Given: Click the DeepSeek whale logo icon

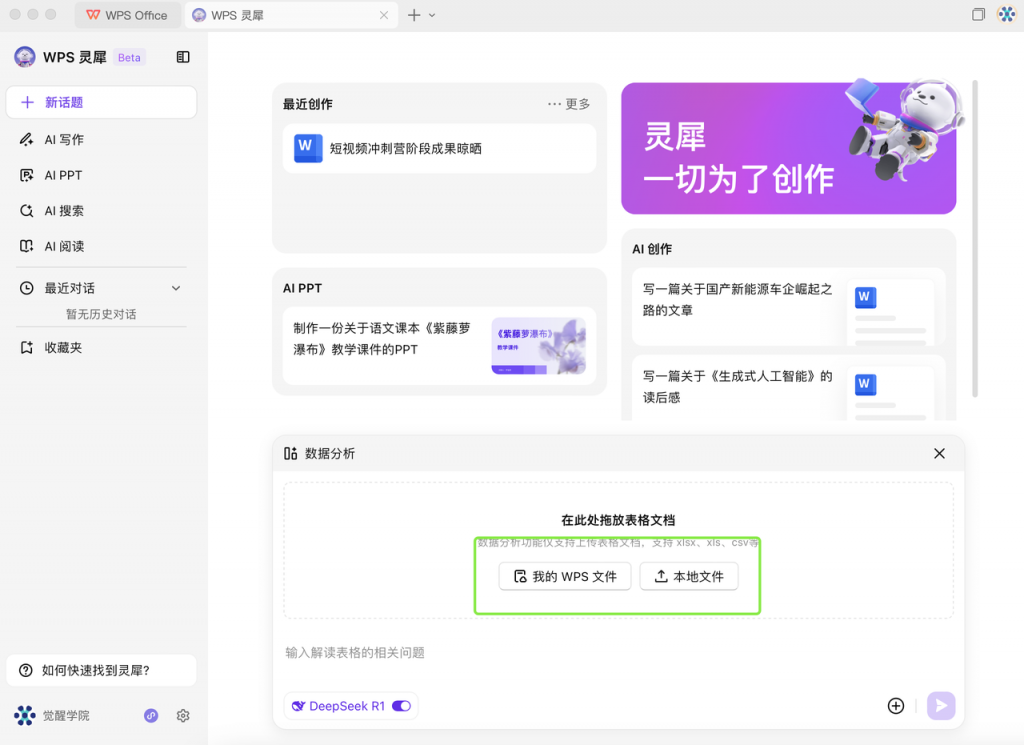Looking at the screenshot, I should pyautogui.click(x=298, y=706).
